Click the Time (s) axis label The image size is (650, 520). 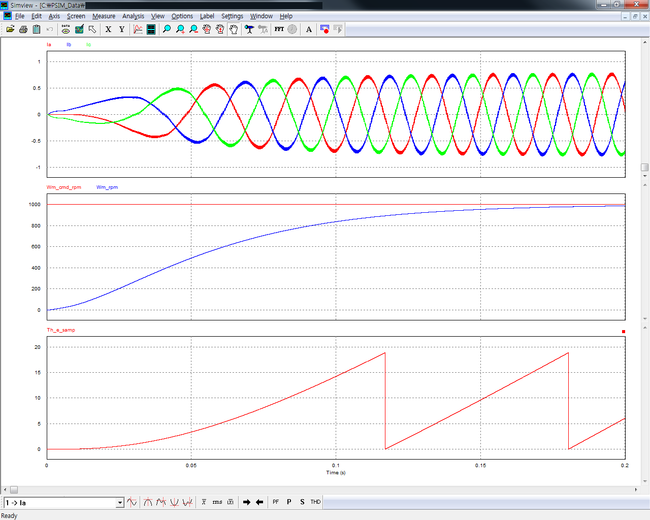click(336, 472)
